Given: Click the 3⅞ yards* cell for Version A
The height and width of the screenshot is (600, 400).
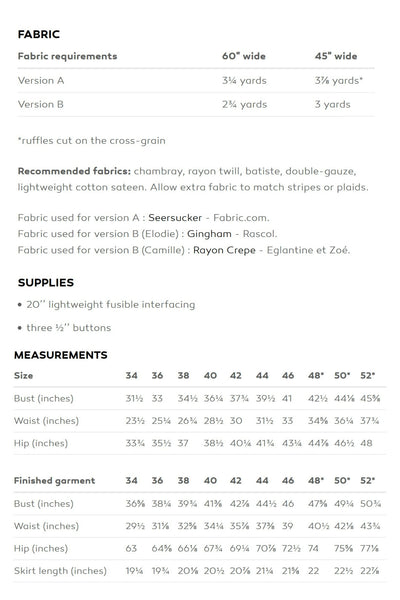Looking at the screenshot, I should 339,81.
